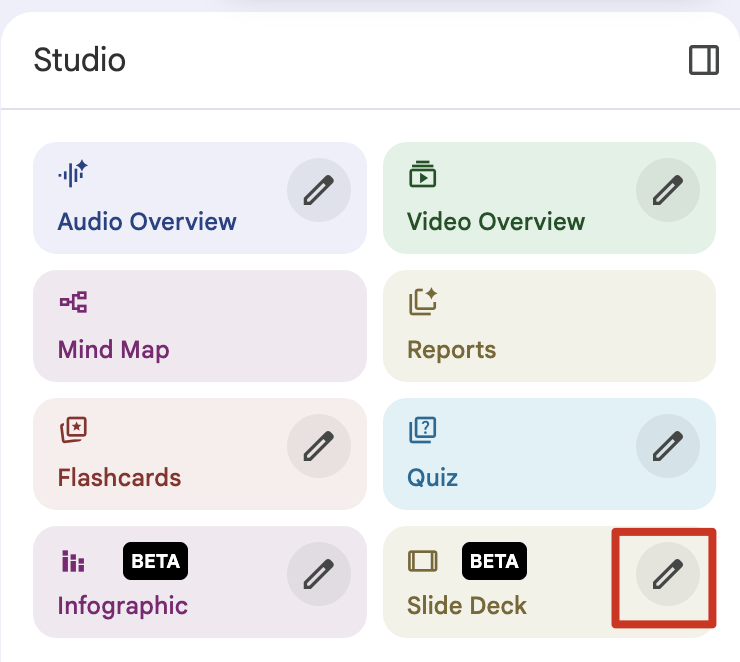Screen dimensions: 740x662
Task: Edit Video Overview settings pencil
Action: click(667, 189)
